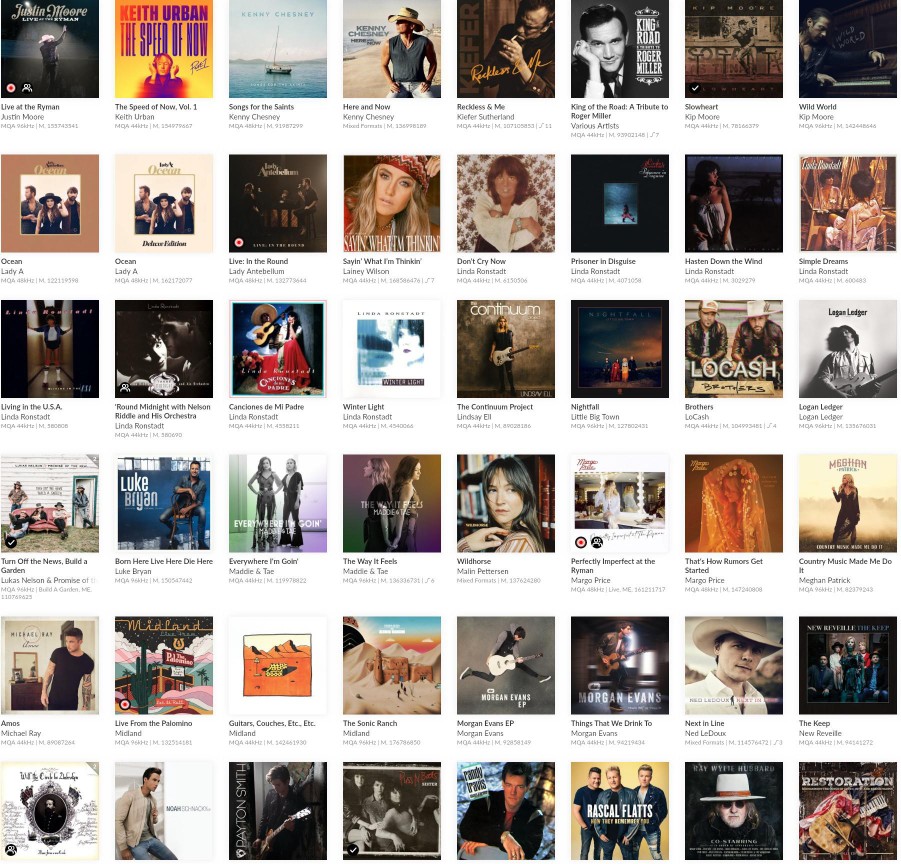Open the Ocean Deluxe Edition cover

[x=164, y=203]
